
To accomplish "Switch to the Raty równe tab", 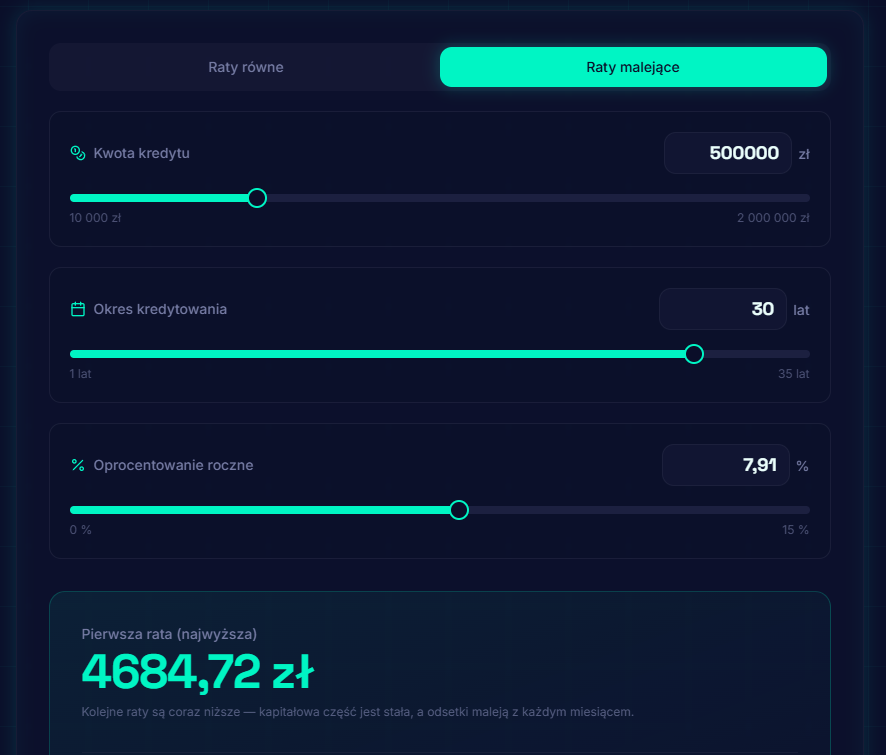I will coord(246,67).
